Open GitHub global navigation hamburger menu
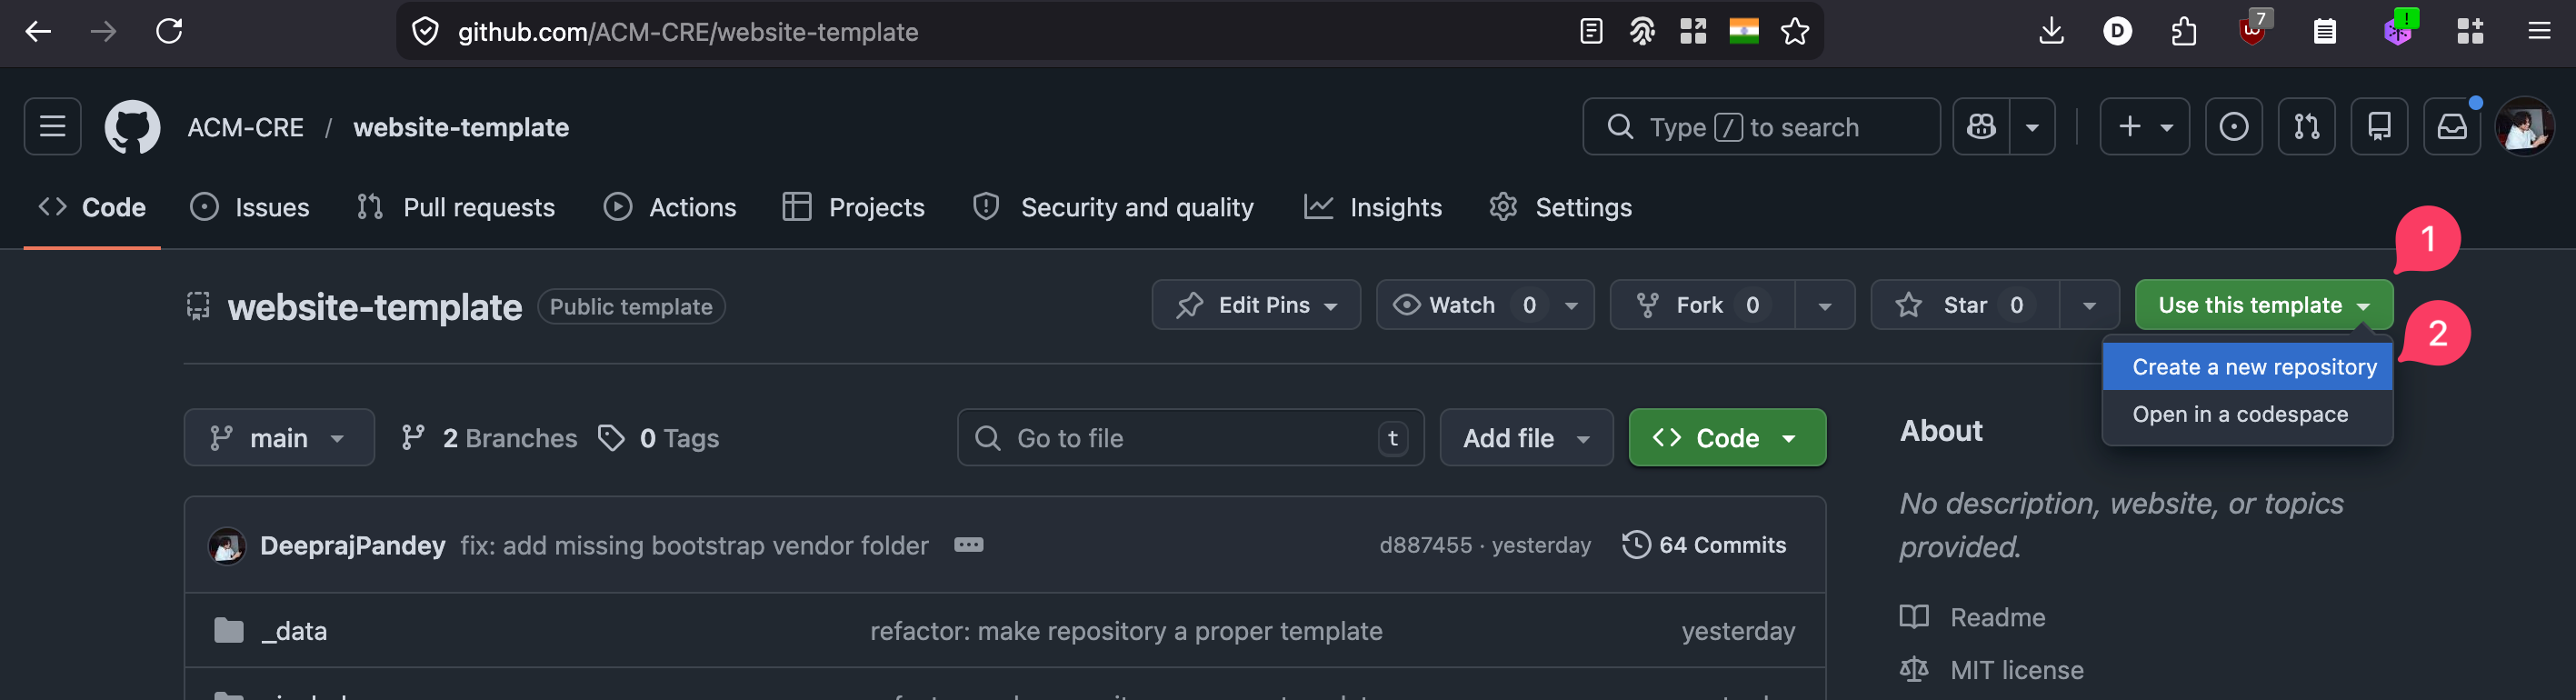The image size is (2576, 700). [52, 126]
